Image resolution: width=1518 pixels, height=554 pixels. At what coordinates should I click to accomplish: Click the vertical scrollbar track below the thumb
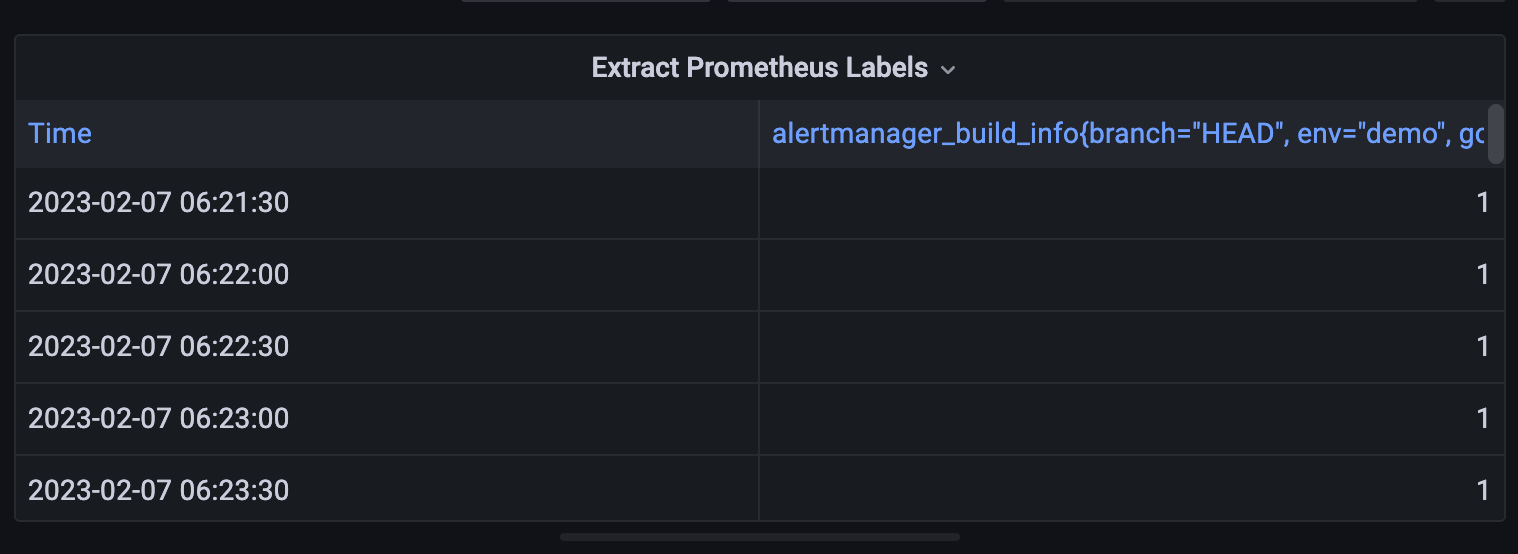coord(1496,350)
